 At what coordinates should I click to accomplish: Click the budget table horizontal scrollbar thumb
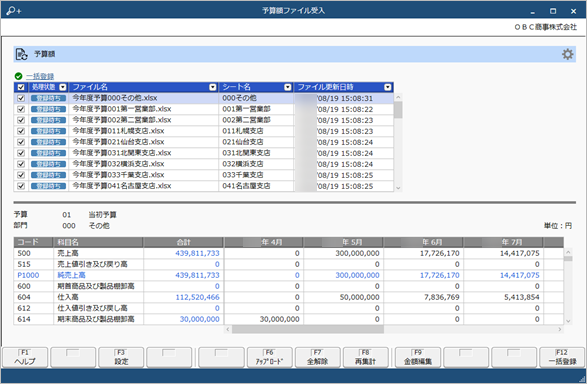pos(308,329)
